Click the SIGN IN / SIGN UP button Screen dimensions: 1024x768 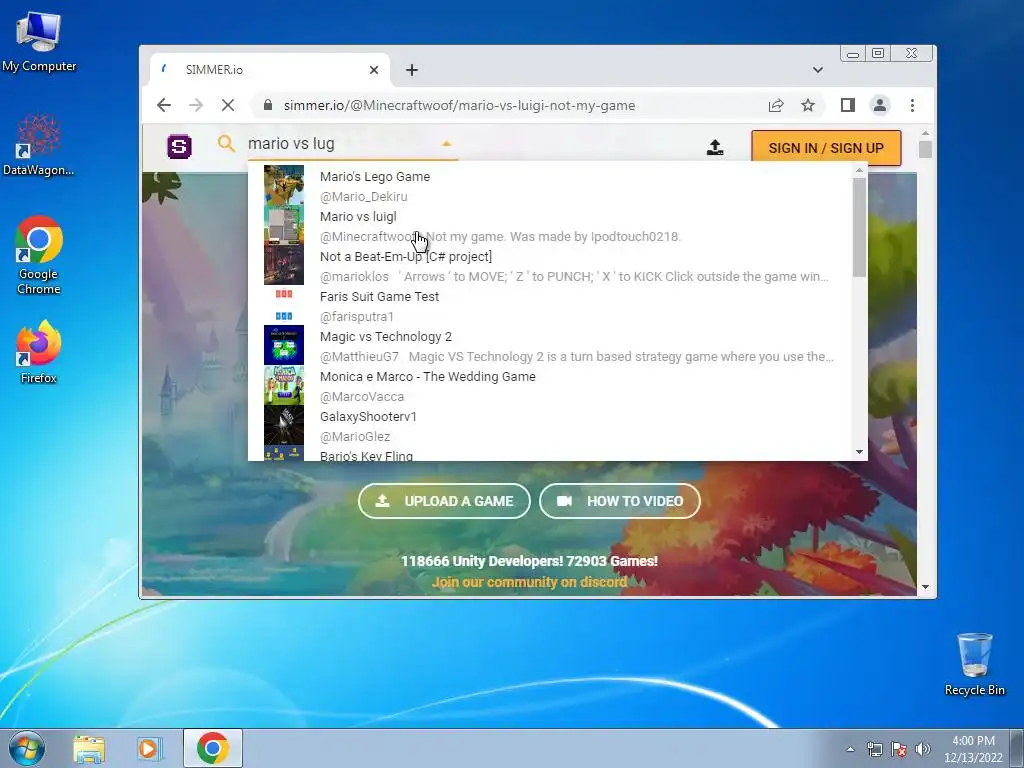point(825,148)
